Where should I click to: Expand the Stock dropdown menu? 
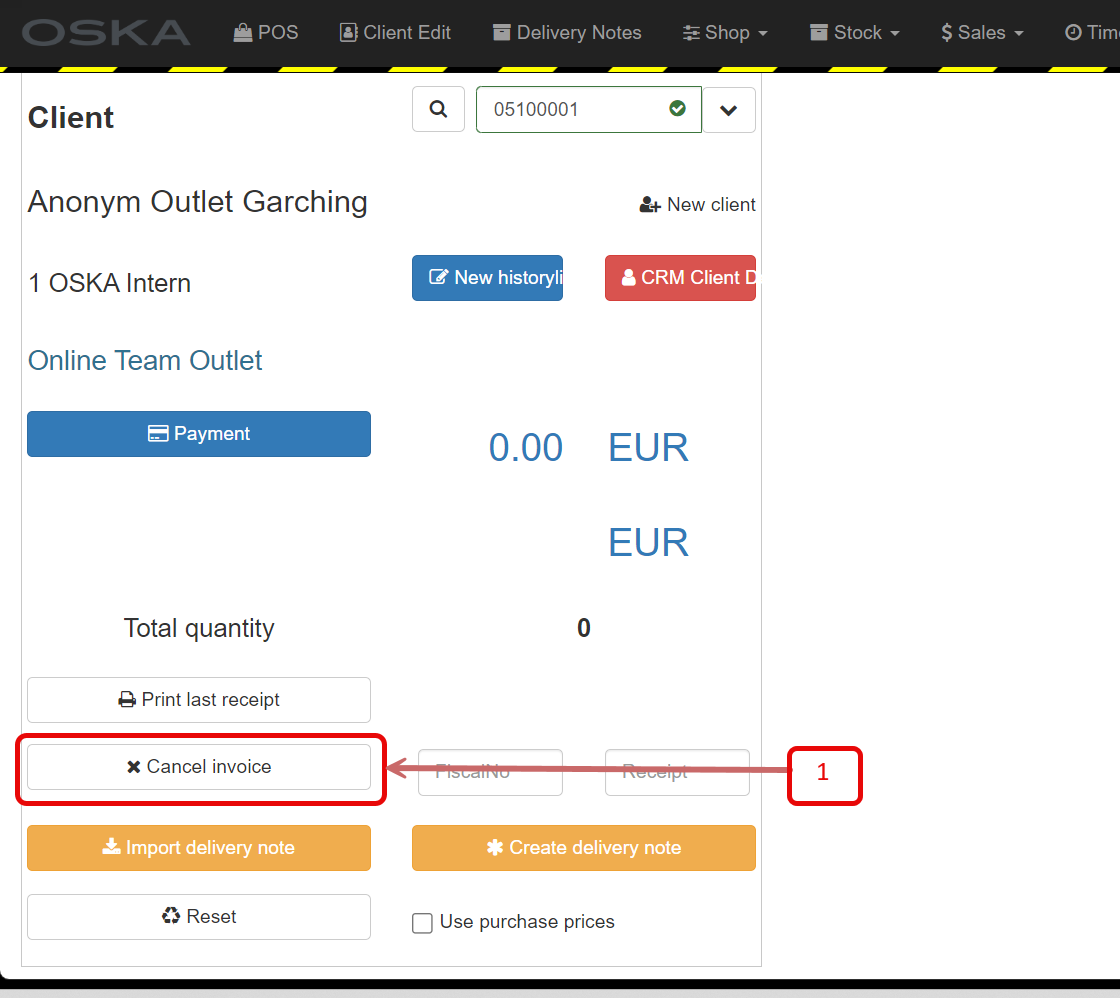pyautogui.click(x=854, y=33)
